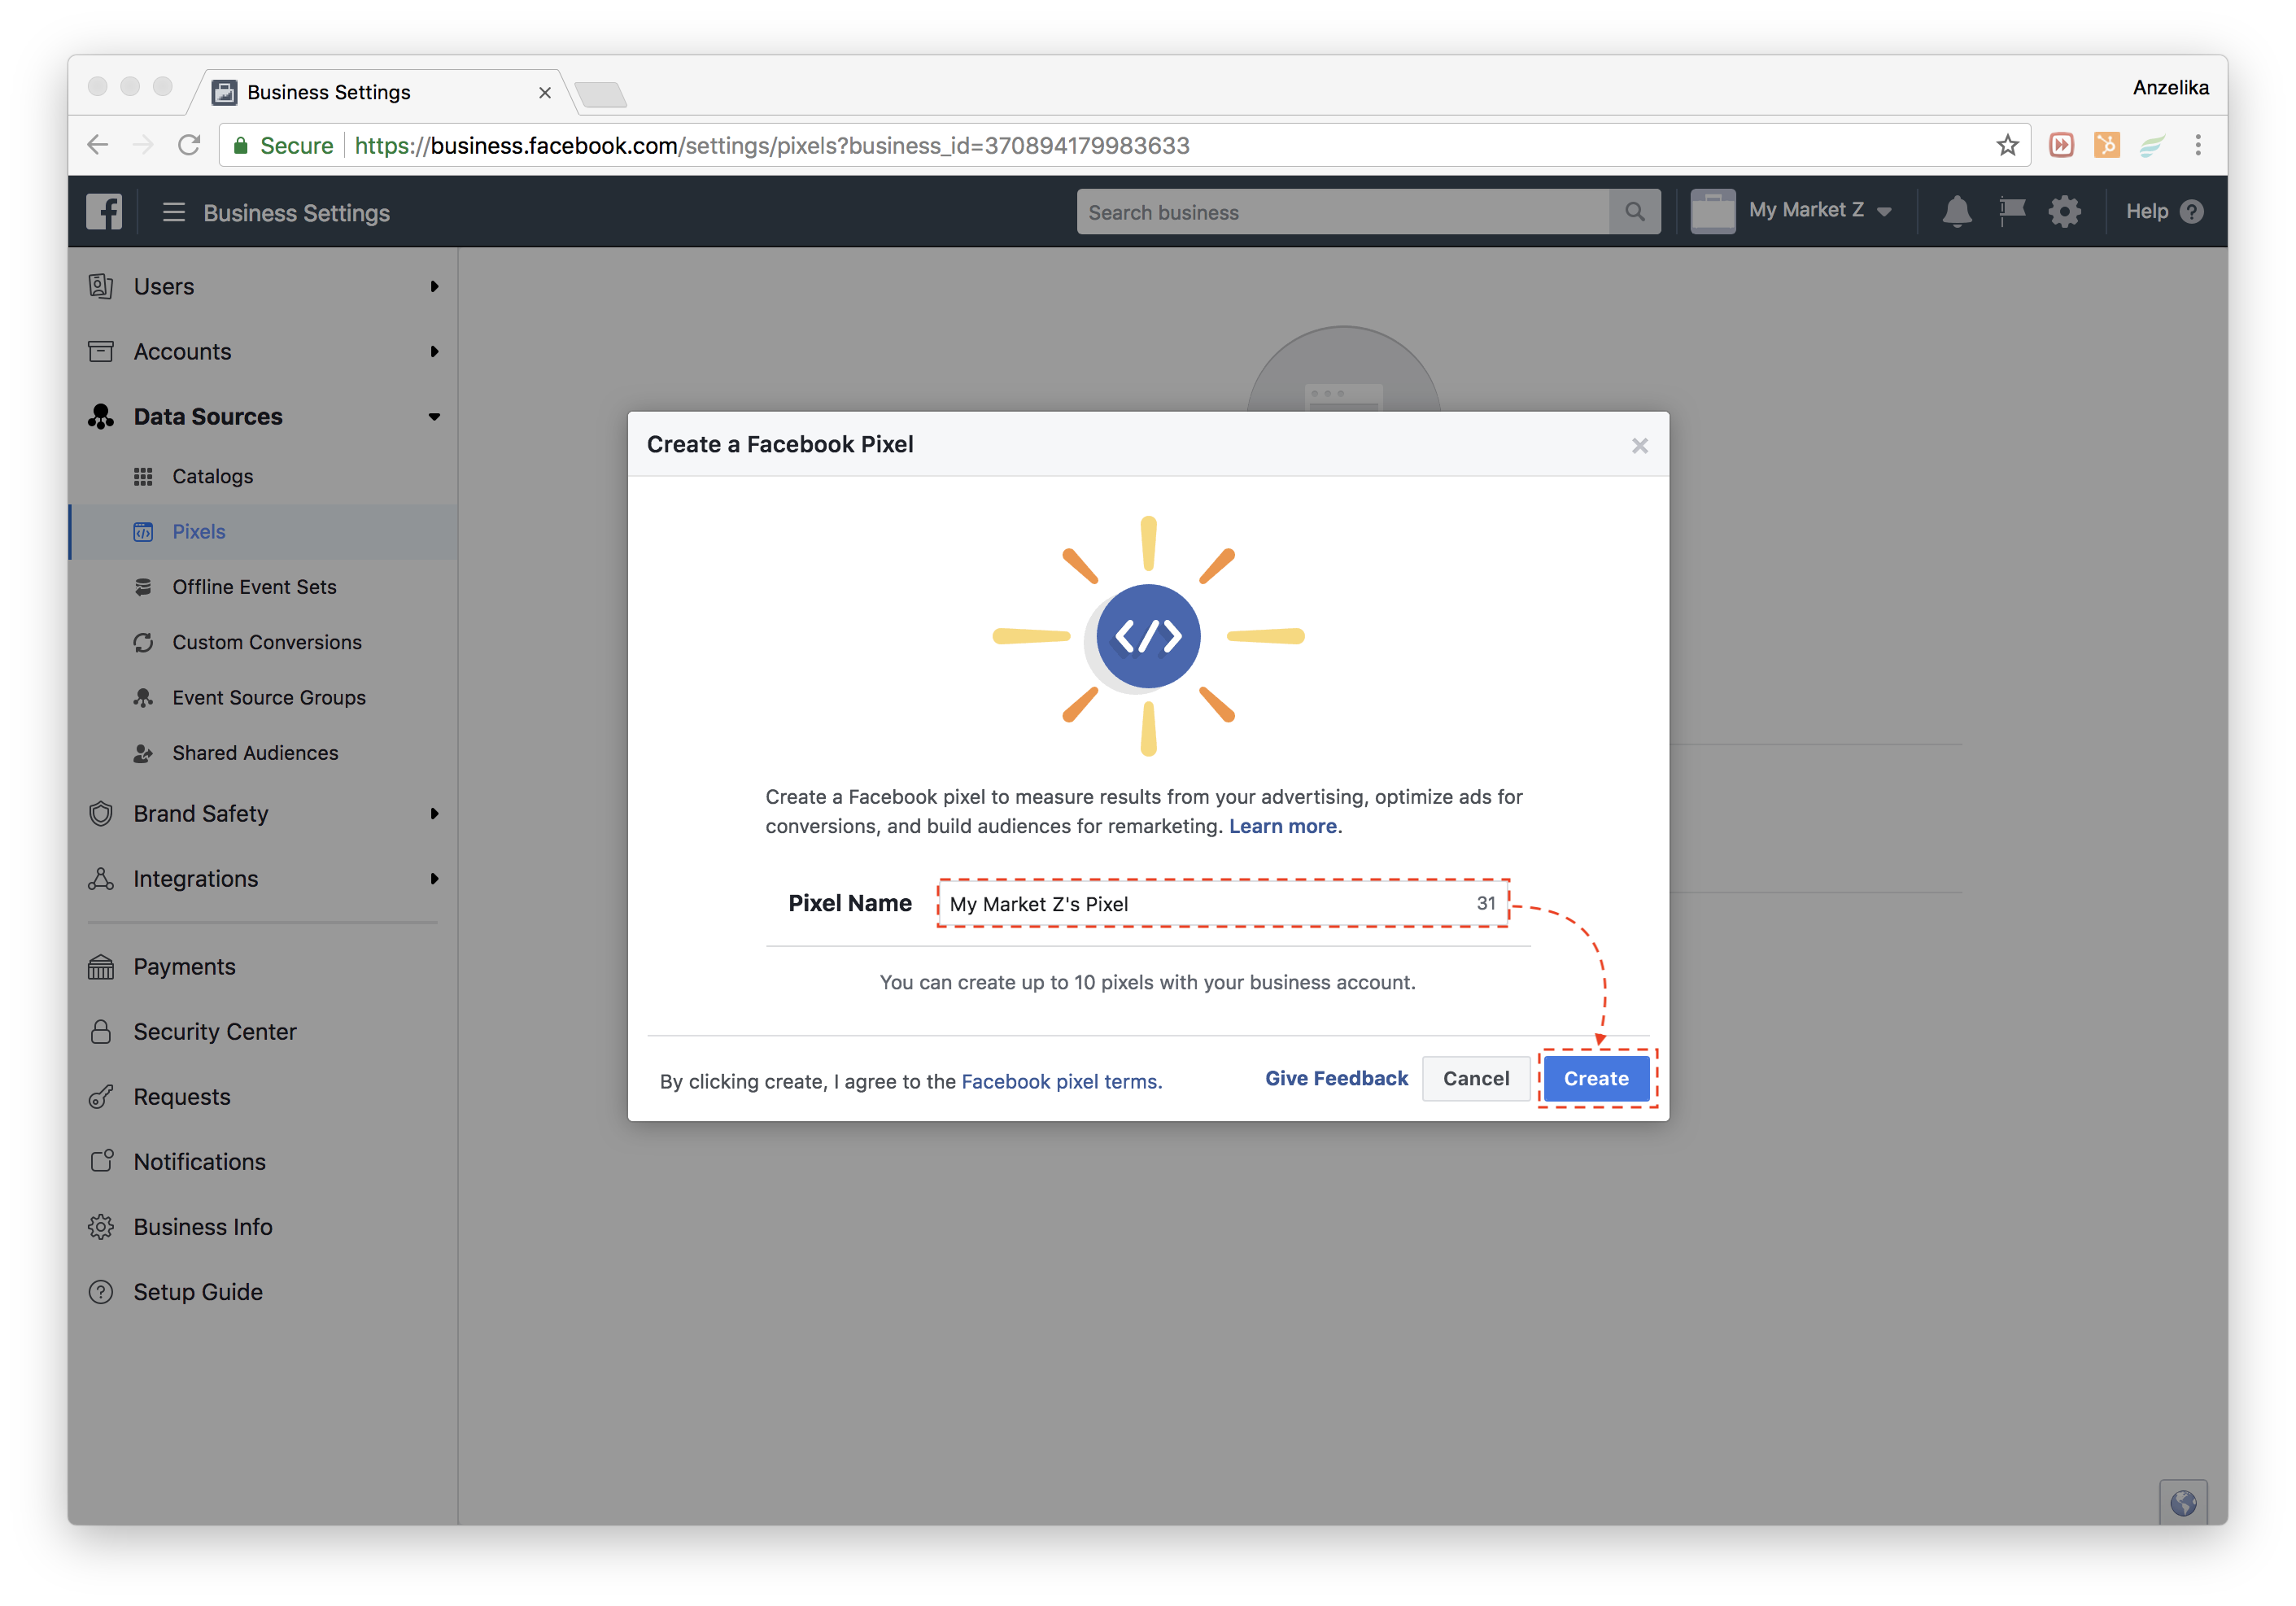Click the browser address bar URL
The width and height of the screenshot is (2296, 1606).
pos(772,146)
